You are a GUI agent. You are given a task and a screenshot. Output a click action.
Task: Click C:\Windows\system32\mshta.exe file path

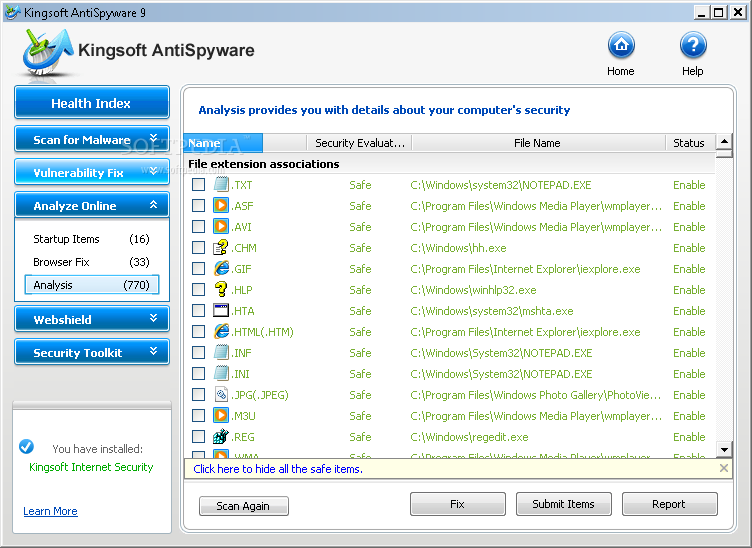tap(492, 311)
